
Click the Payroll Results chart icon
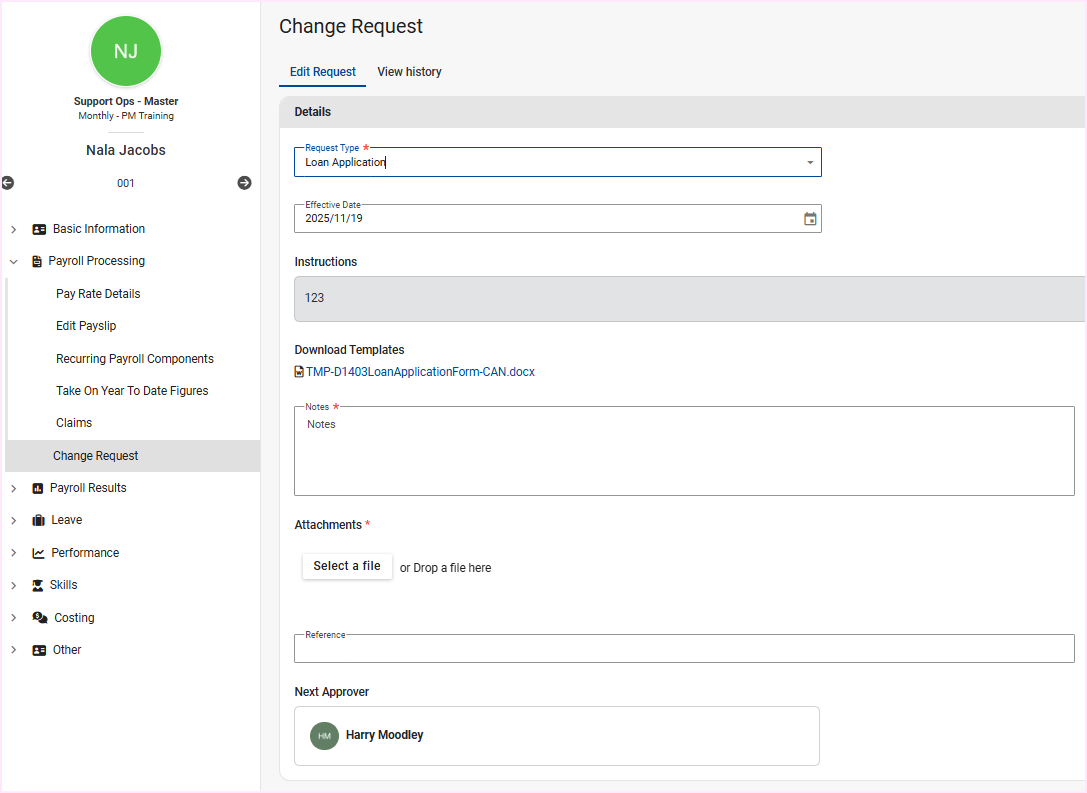coord(38,488)
